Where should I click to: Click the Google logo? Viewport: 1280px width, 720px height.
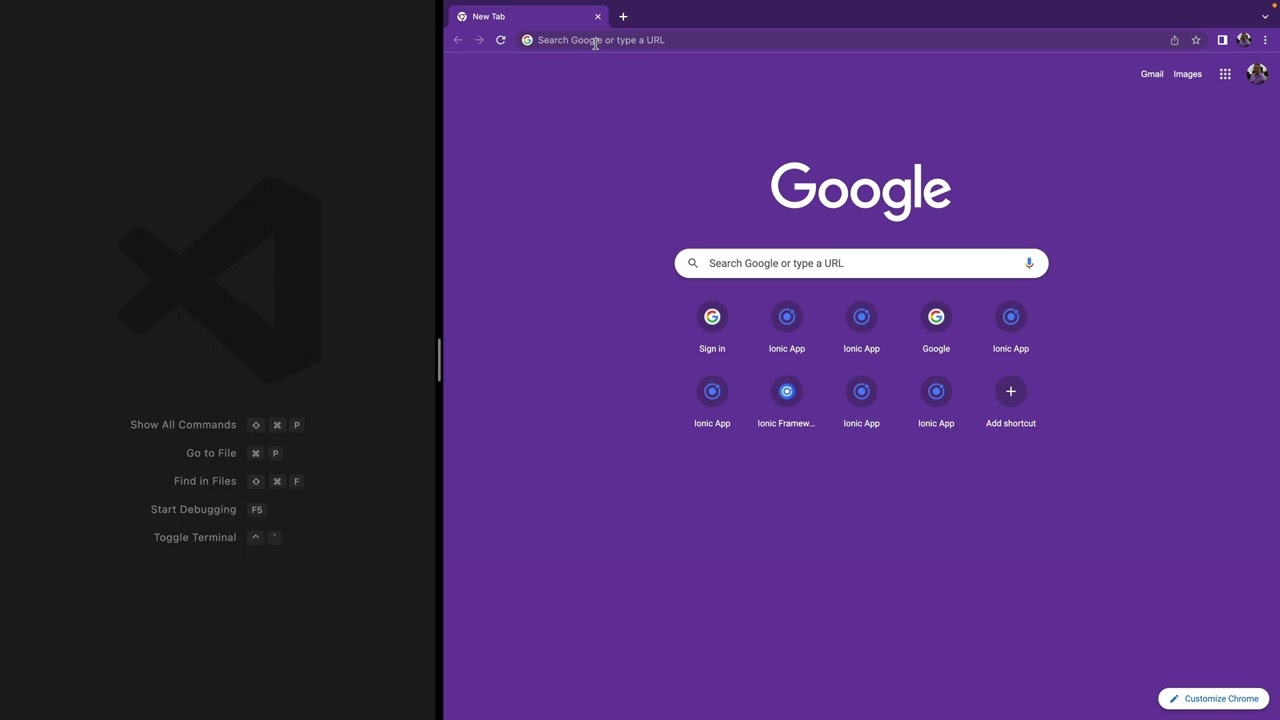pos(861,190)
